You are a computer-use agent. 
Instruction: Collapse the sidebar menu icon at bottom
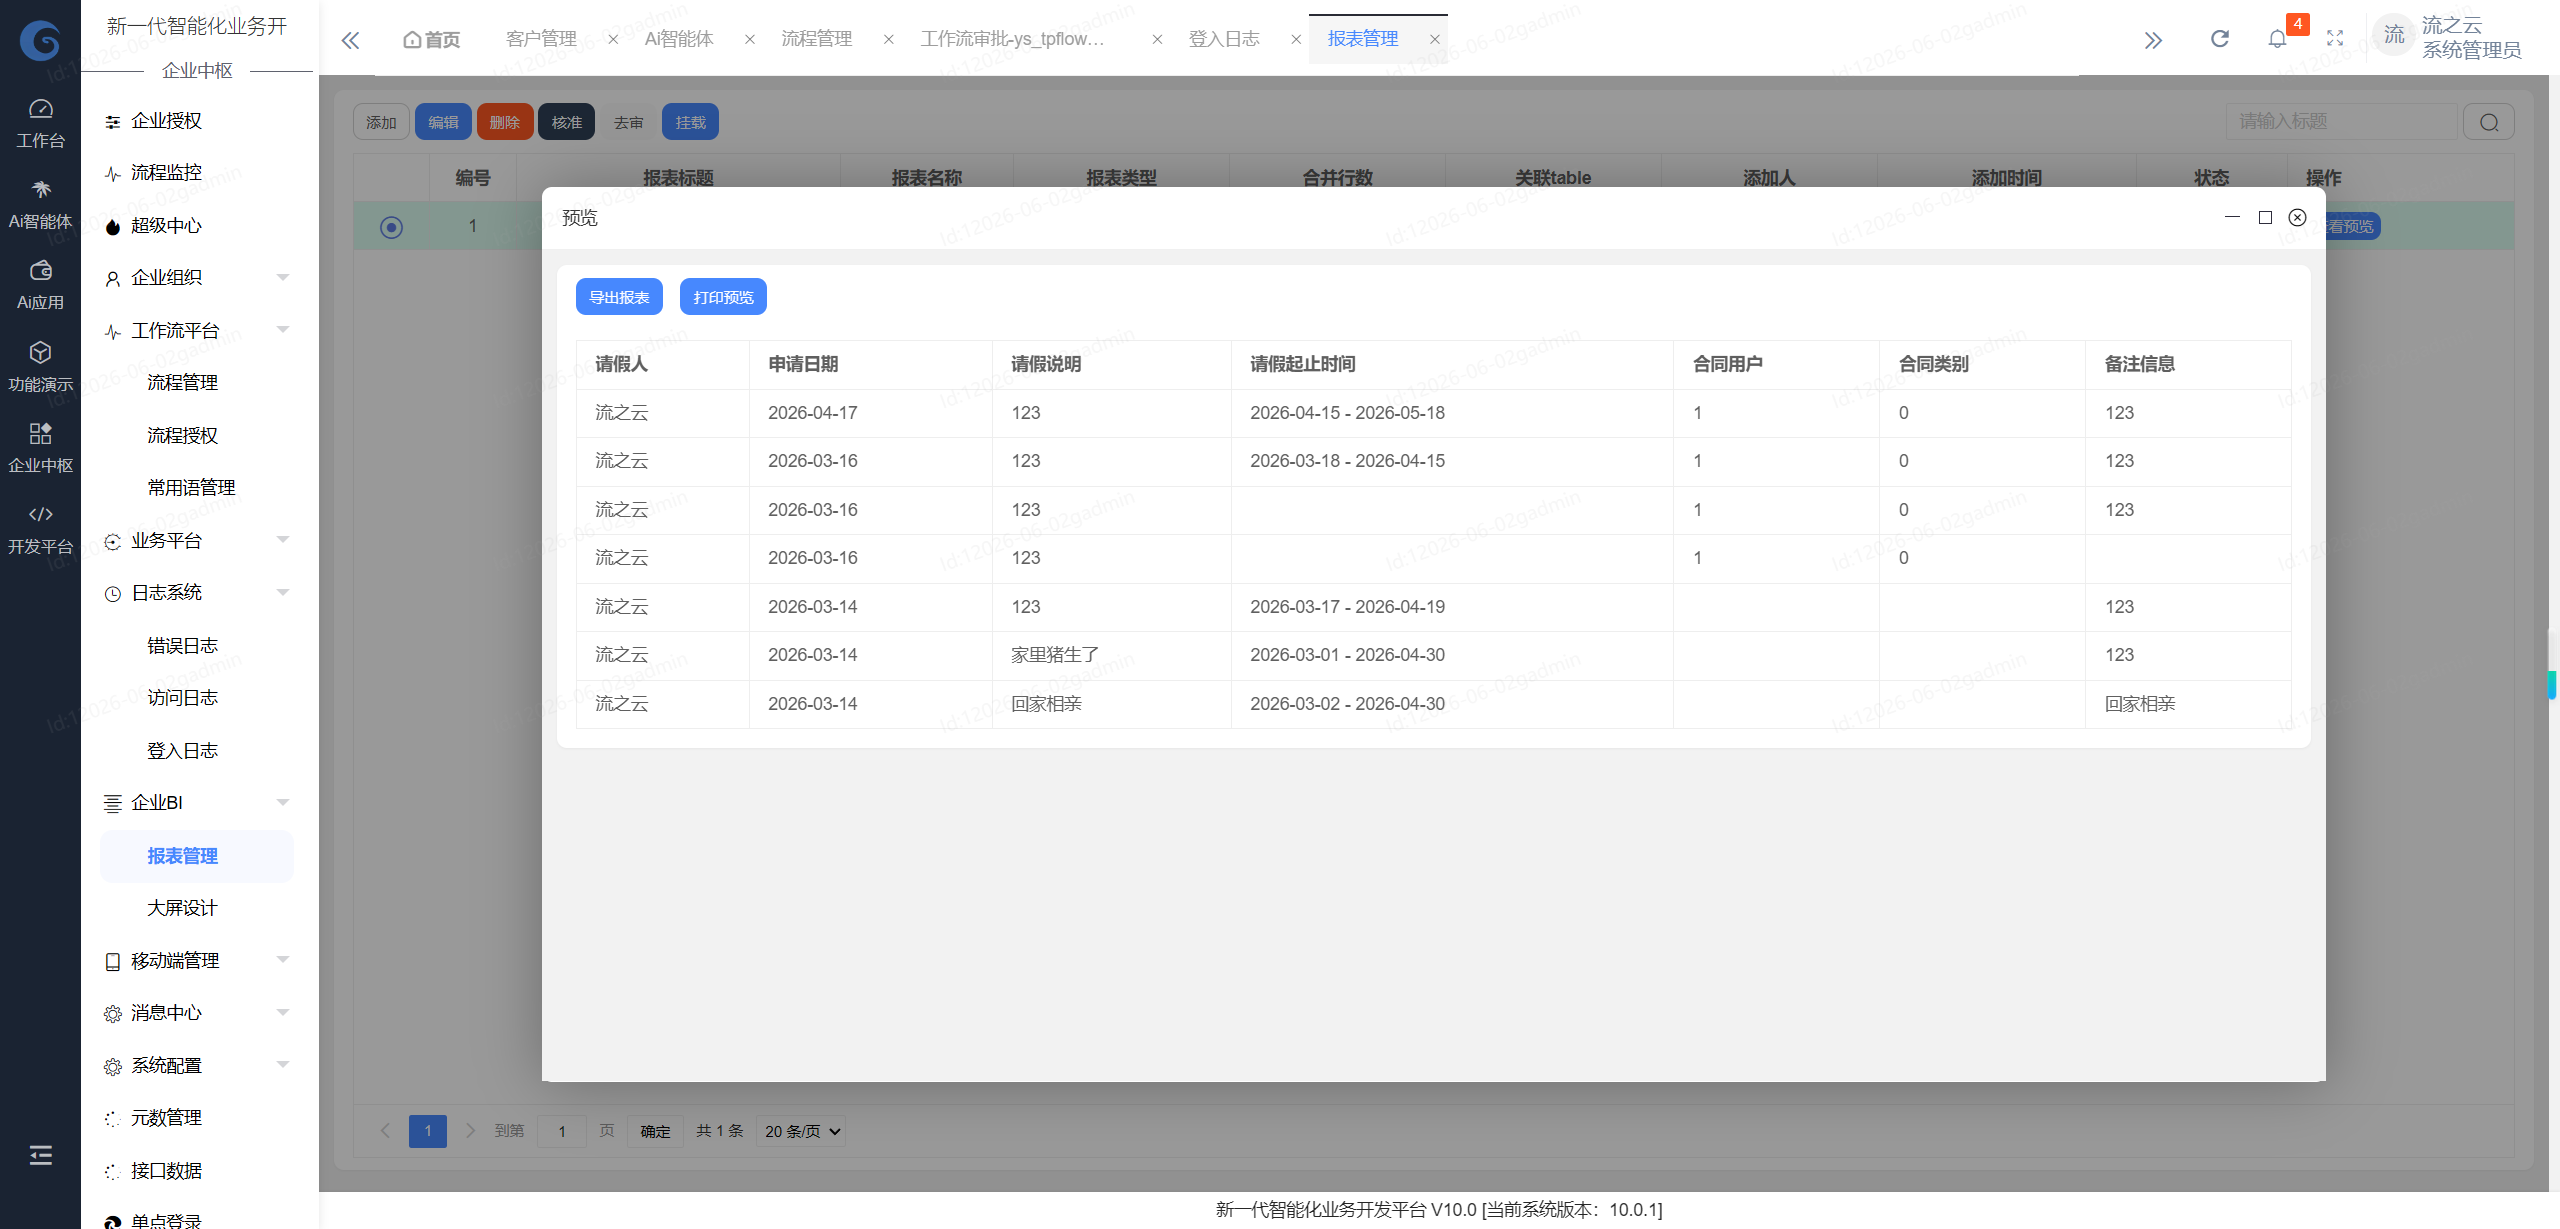[x=40, y=1155]
